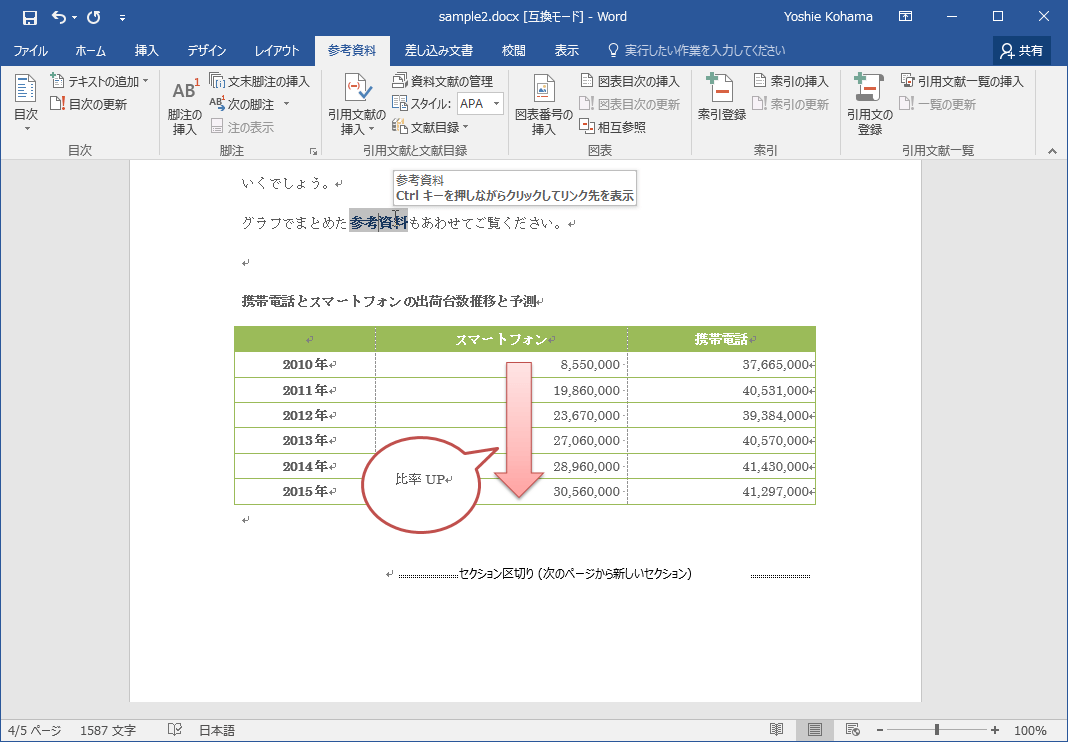Click 目次の更新 button
This screenshot has height=742, width=1068.
tap(89, 104)
